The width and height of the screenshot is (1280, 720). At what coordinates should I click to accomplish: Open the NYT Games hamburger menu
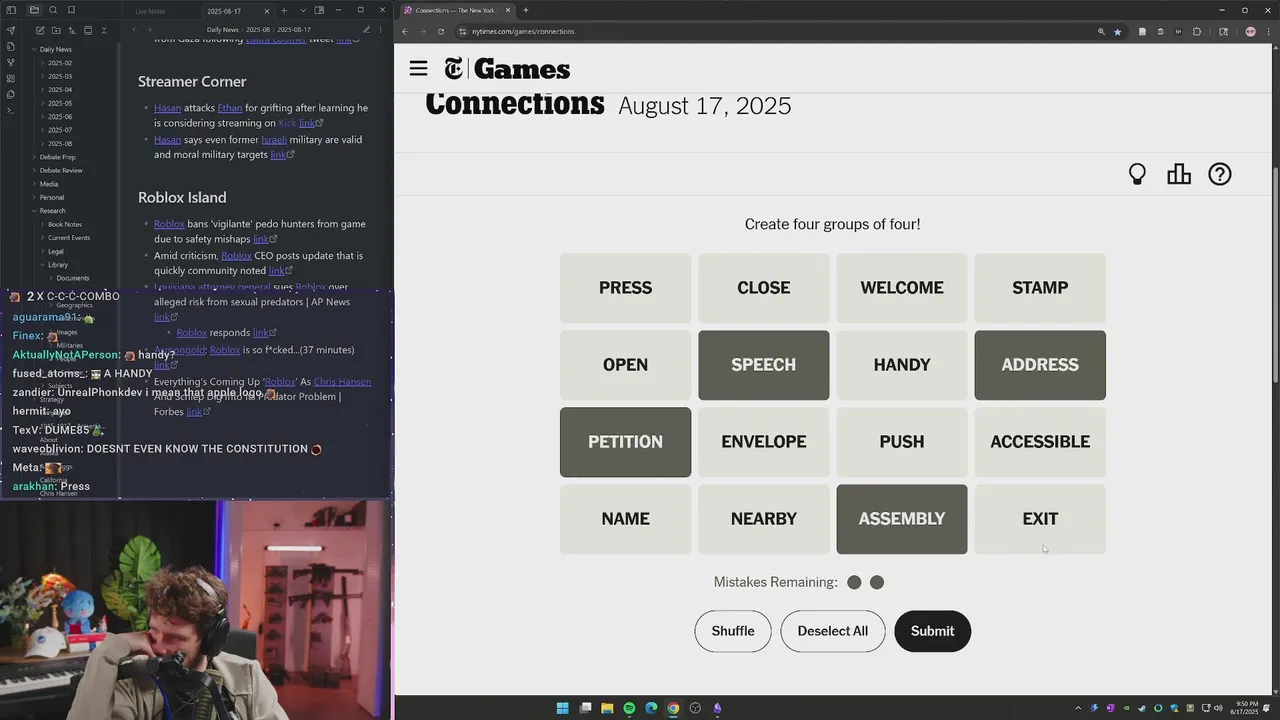coord(418,68)
